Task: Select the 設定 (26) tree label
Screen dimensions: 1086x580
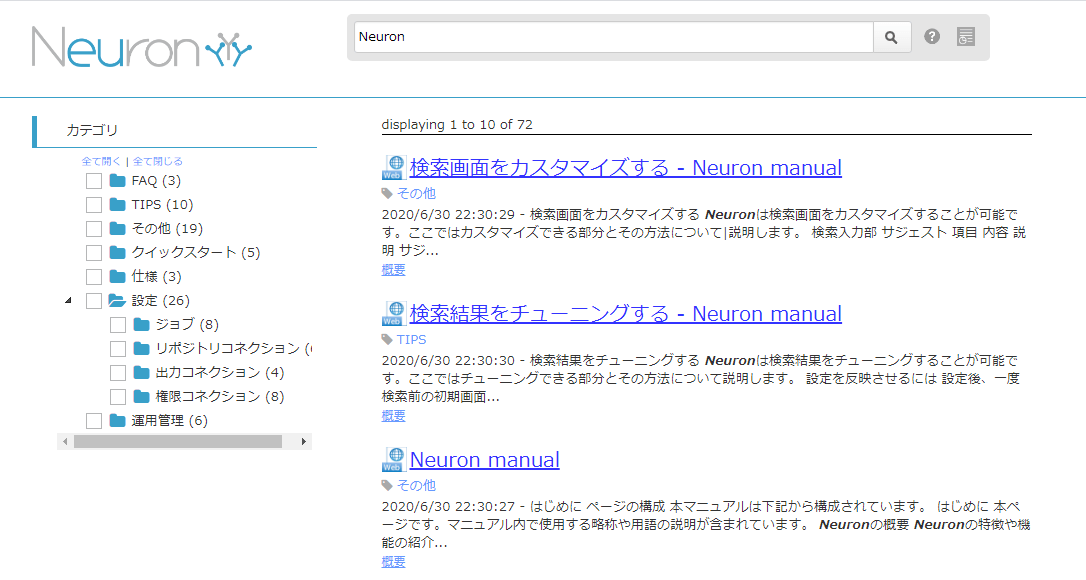Action: [x=161, y=301]
